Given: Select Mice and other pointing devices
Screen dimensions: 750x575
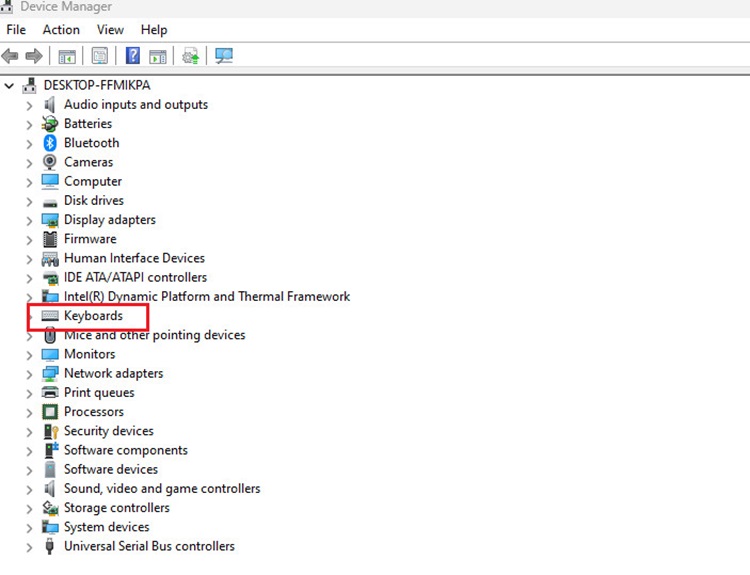Looking at the screenshot, I should coord(154,335).
